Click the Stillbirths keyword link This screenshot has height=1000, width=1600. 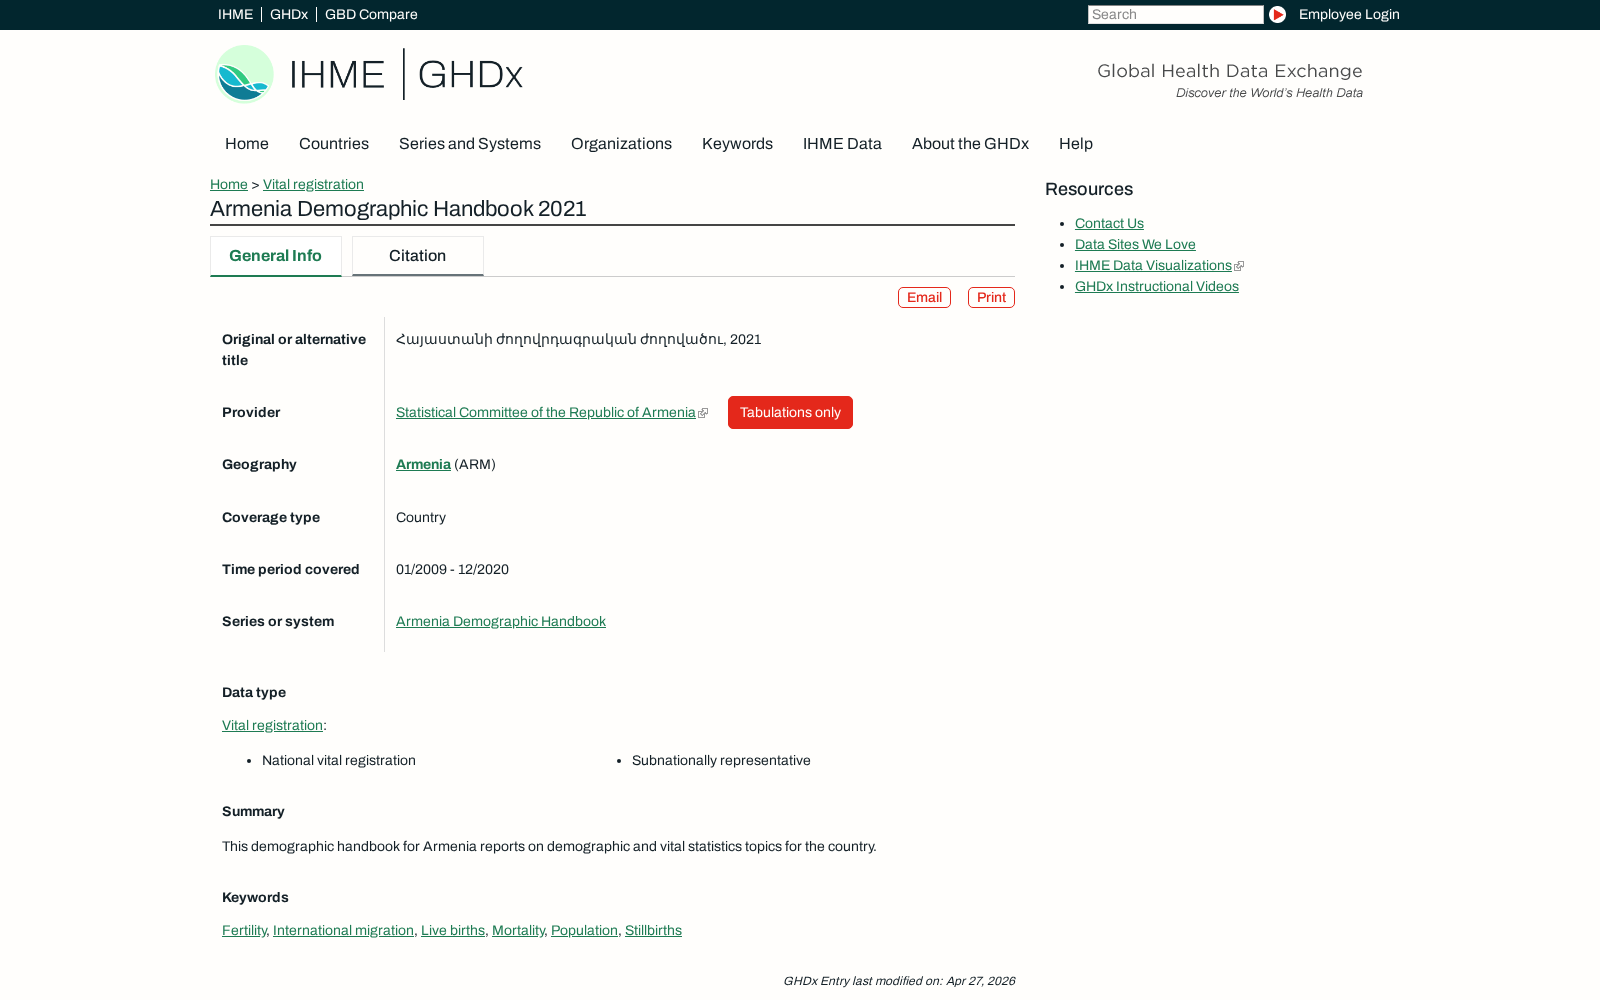(x=653, y=930)
